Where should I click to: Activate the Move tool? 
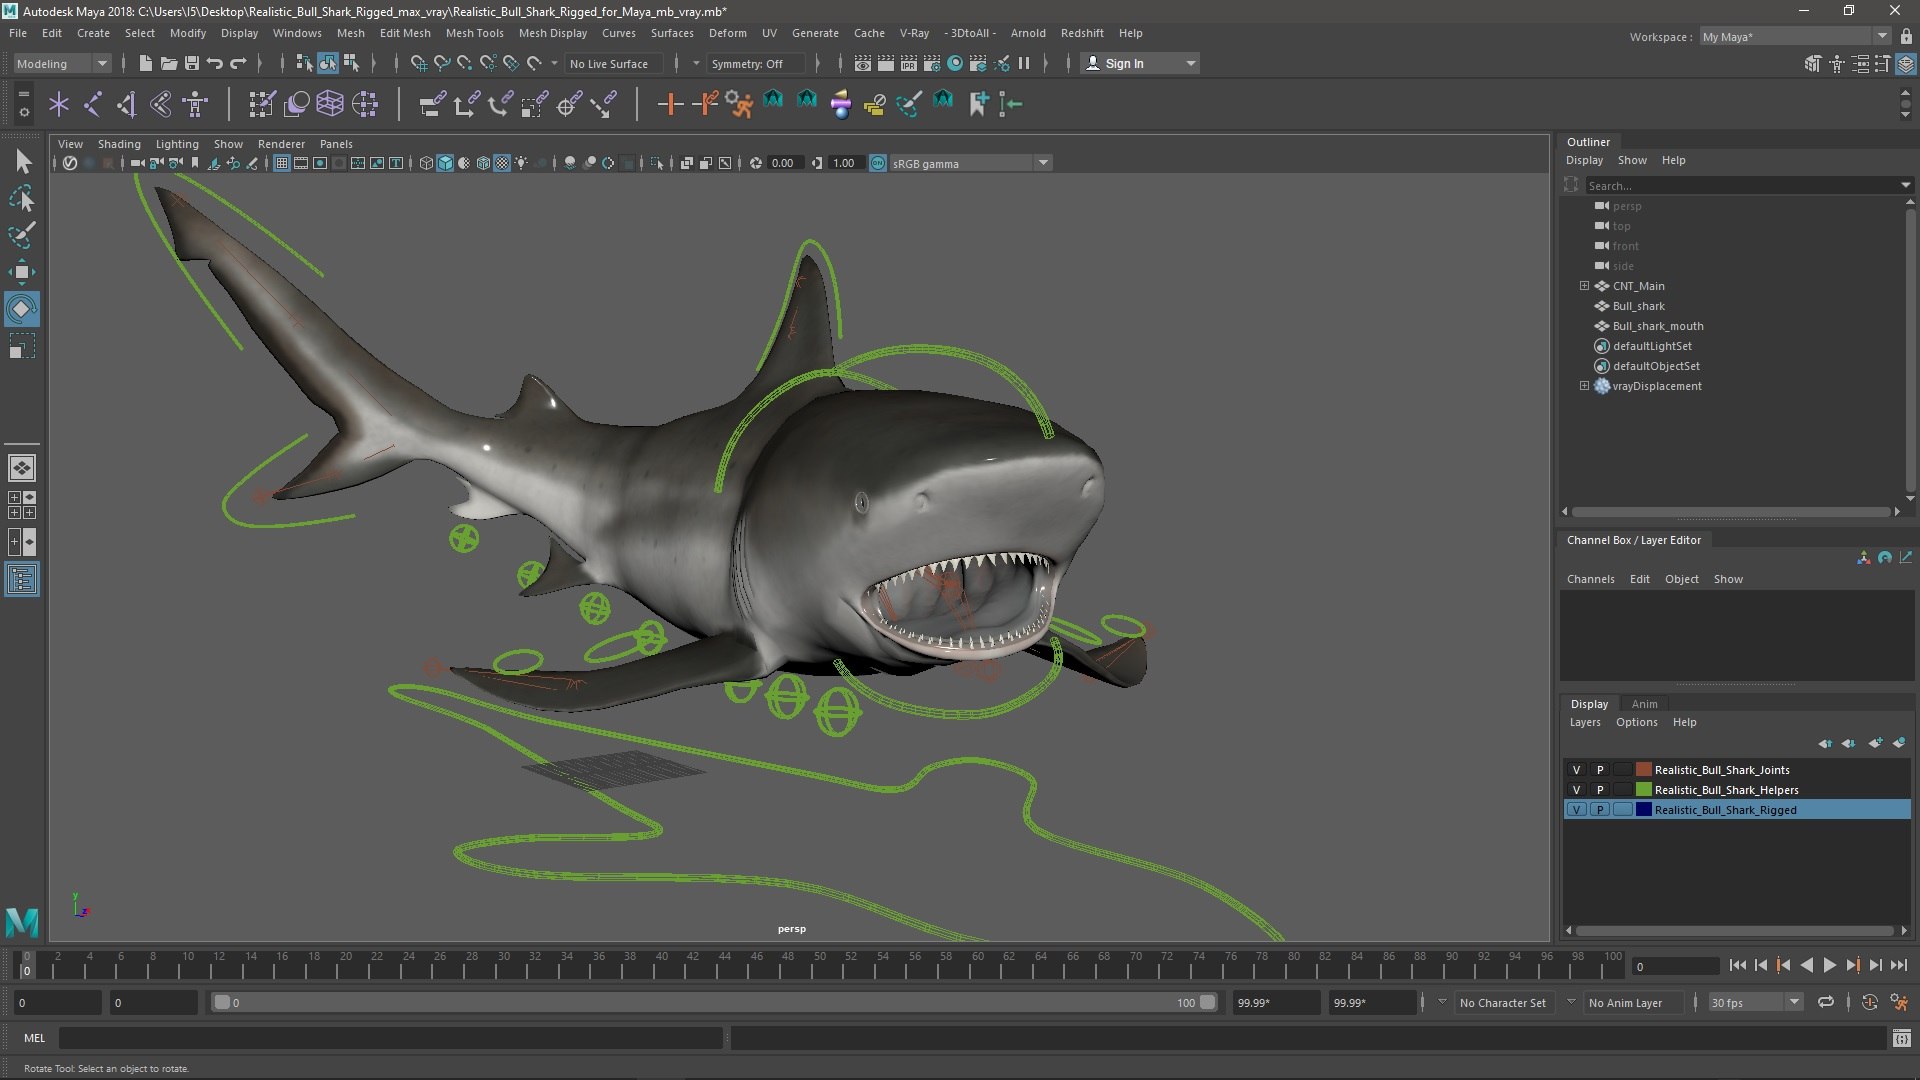click(x=22, y=272)
